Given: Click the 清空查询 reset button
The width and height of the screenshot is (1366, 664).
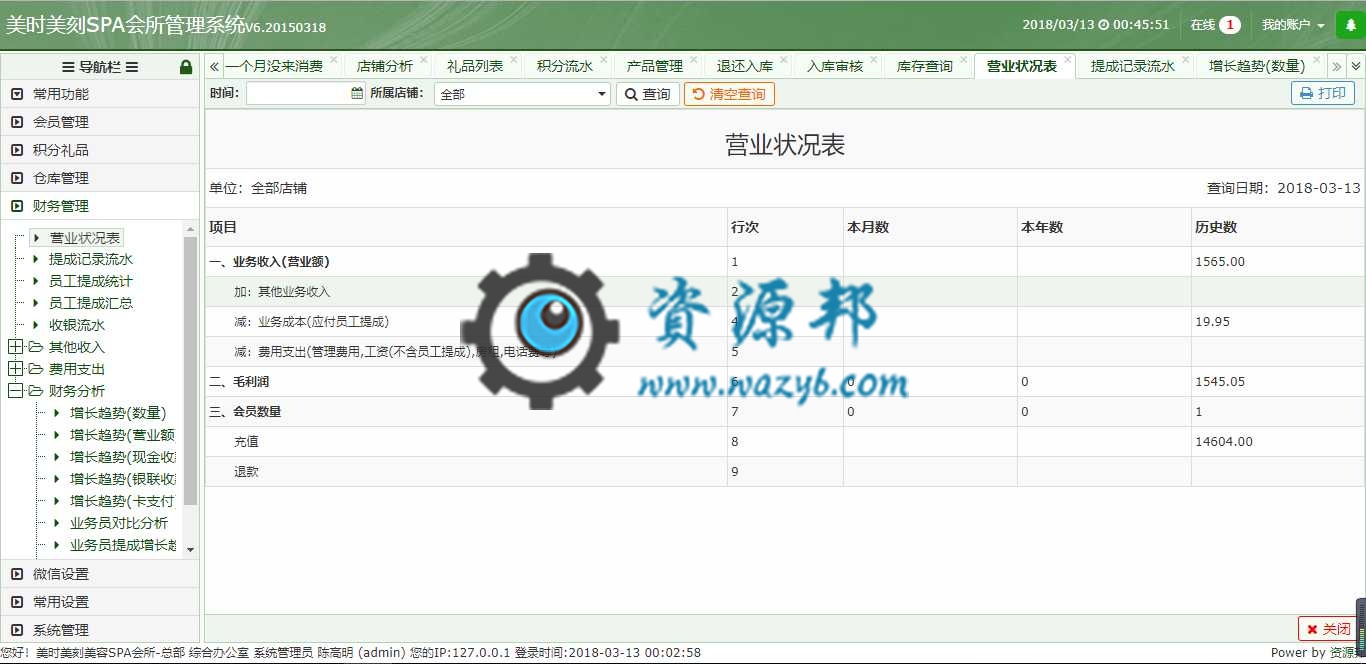Looking at the screenshot, I should click(729, 94).
